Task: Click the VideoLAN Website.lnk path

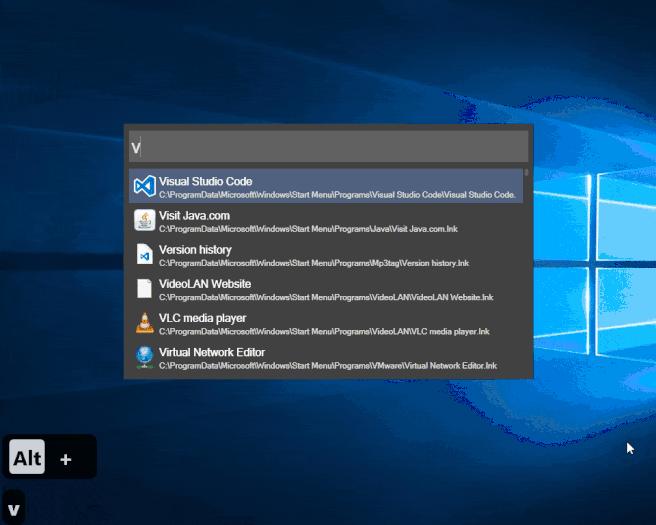Action: [x=326, y=297]
